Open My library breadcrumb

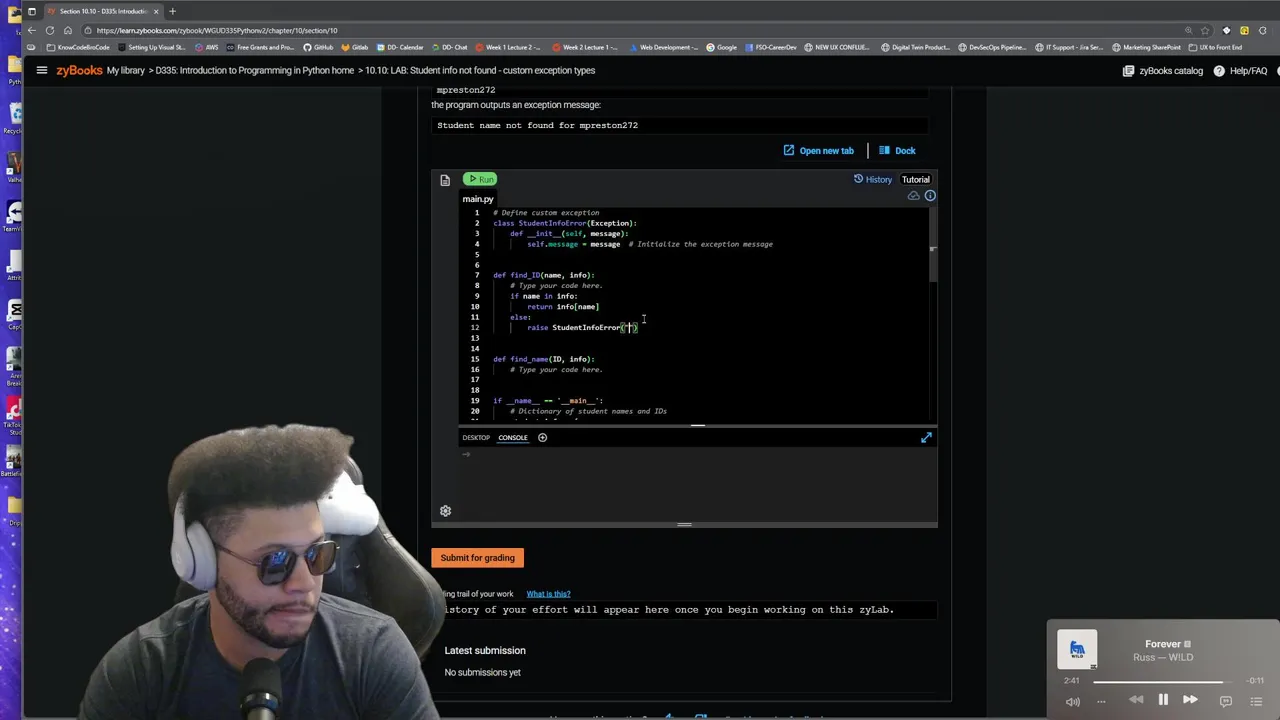click(126, 70)
